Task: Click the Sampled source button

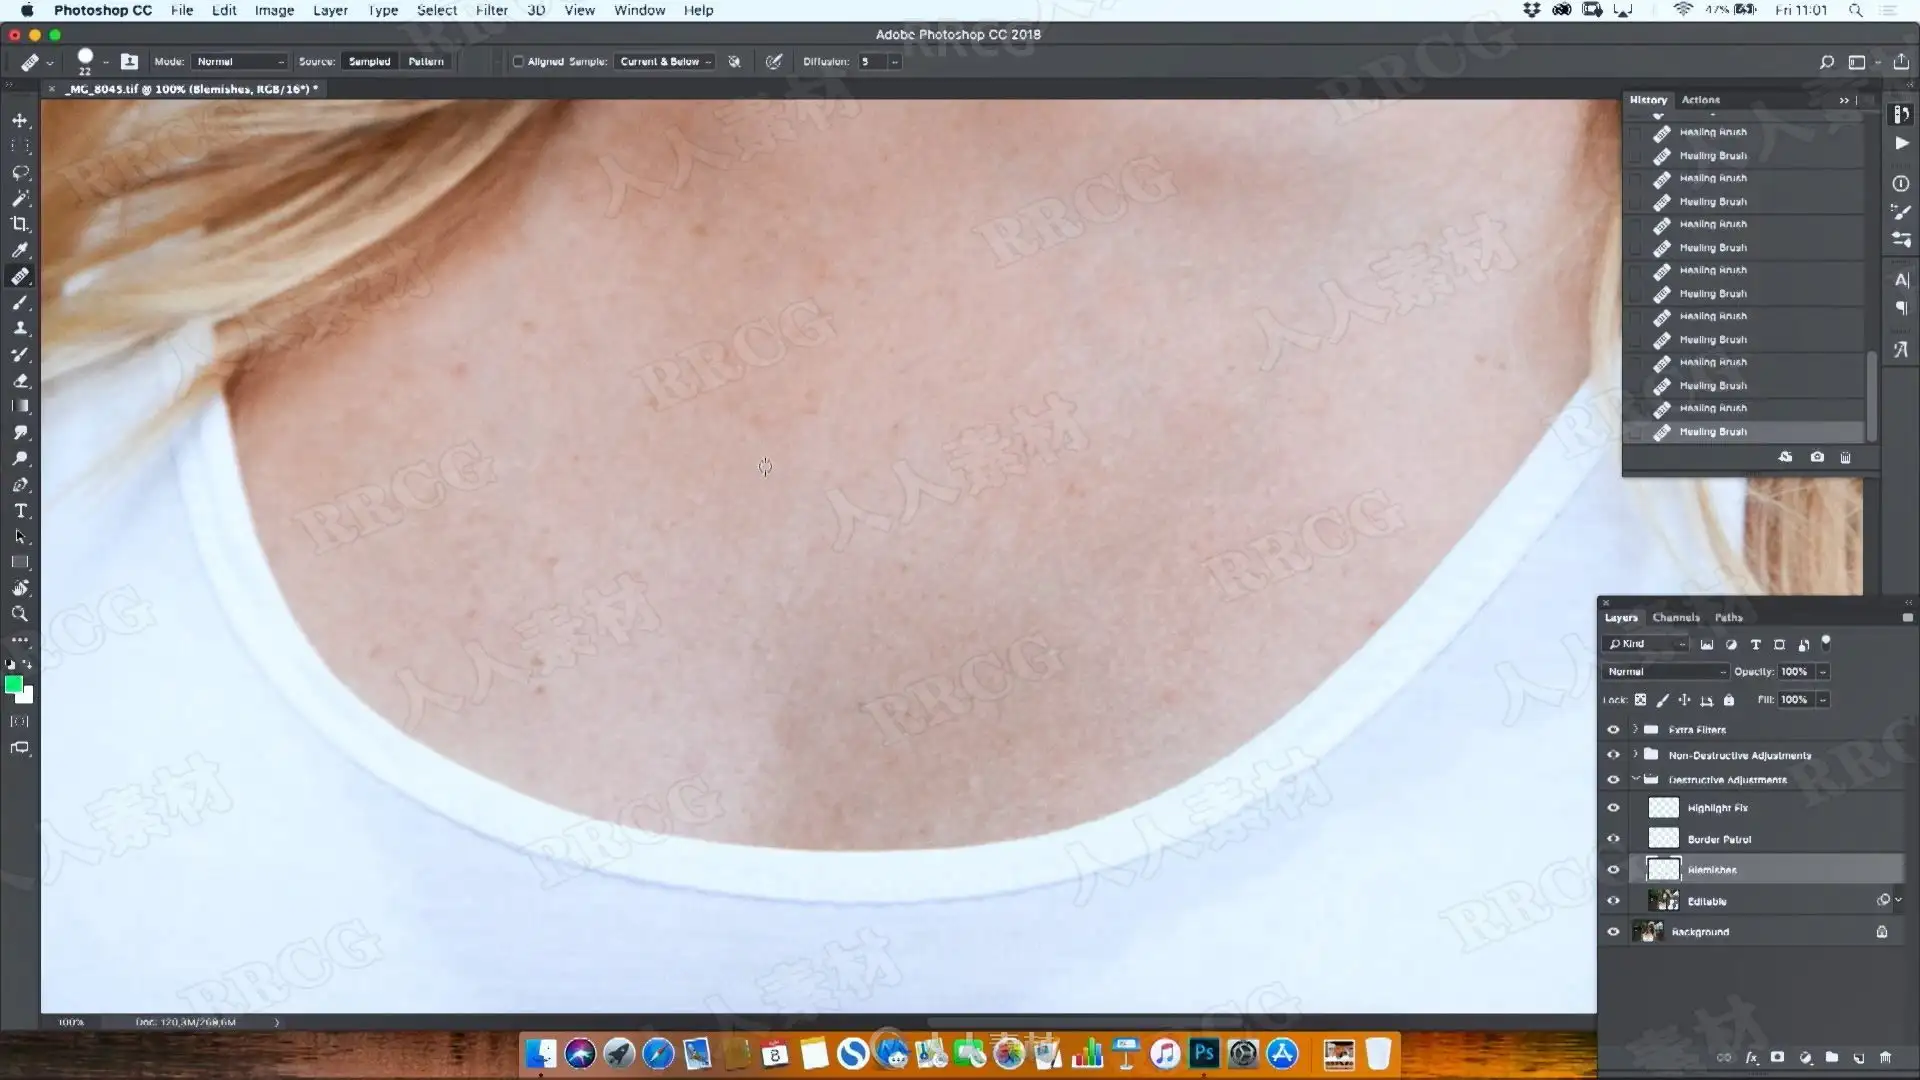Action: click(369, 62)
